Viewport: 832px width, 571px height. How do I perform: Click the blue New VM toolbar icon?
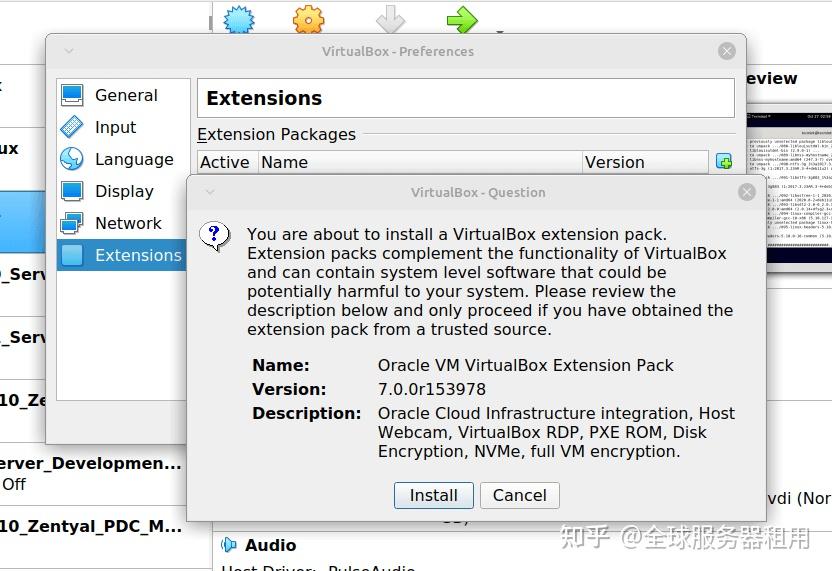point(239,19)
